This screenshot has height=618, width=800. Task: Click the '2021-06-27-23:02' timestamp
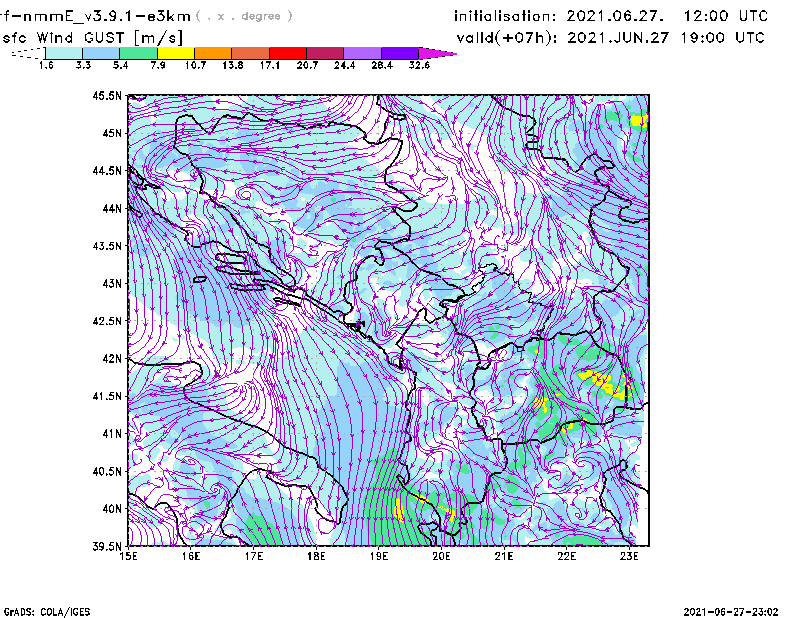[x=731, y=612]
